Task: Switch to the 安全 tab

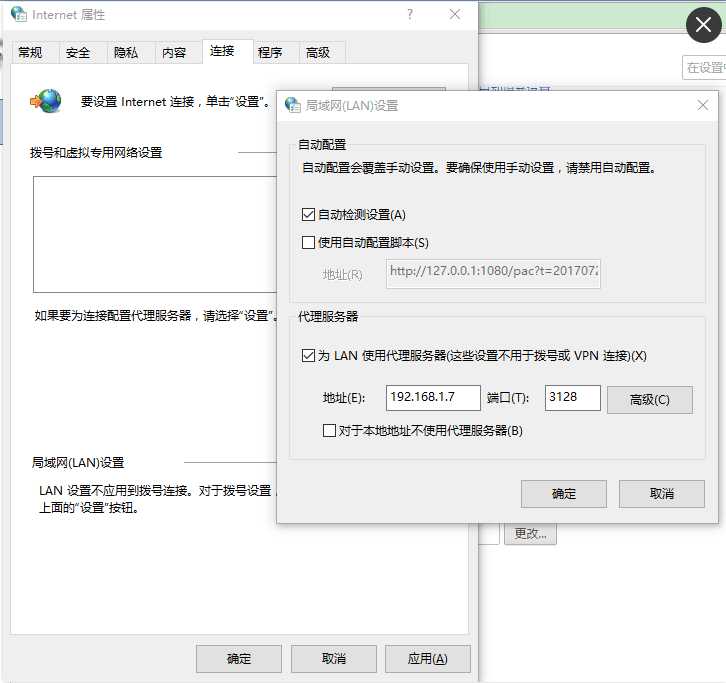Action: coord(78,52)
